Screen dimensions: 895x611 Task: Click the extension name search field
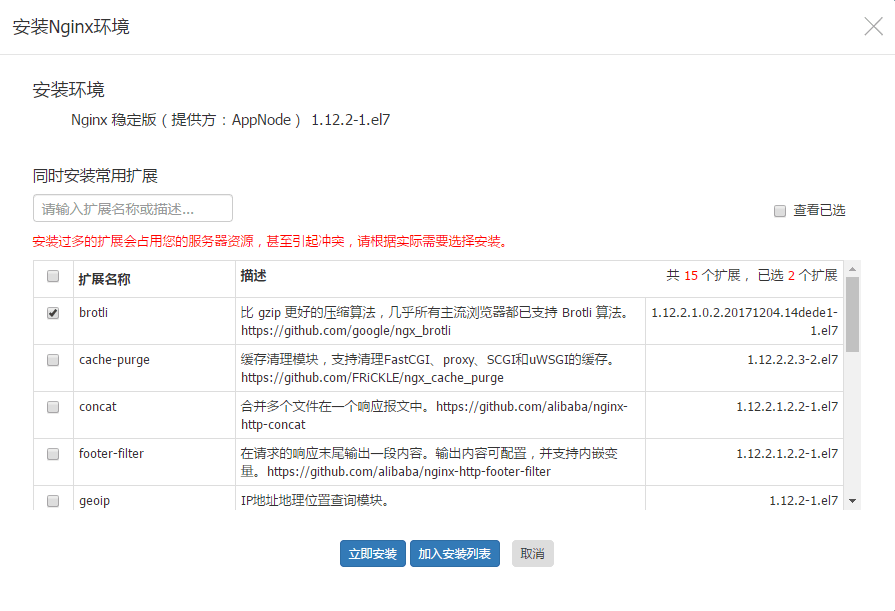coord(133,209)
